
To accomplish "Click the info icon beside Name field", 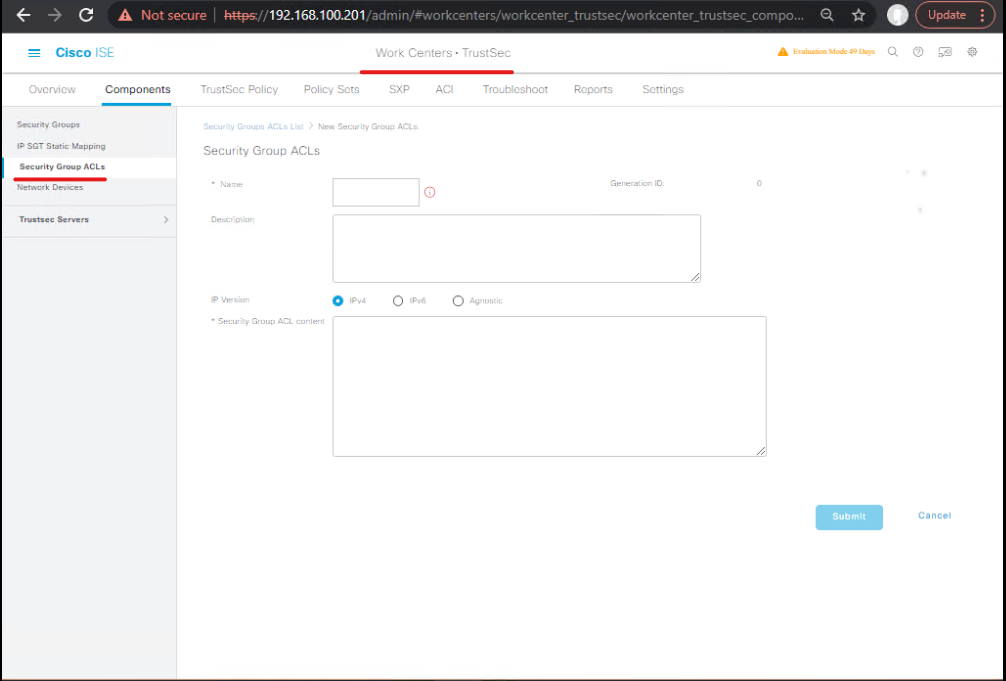I will pos(430,192).
